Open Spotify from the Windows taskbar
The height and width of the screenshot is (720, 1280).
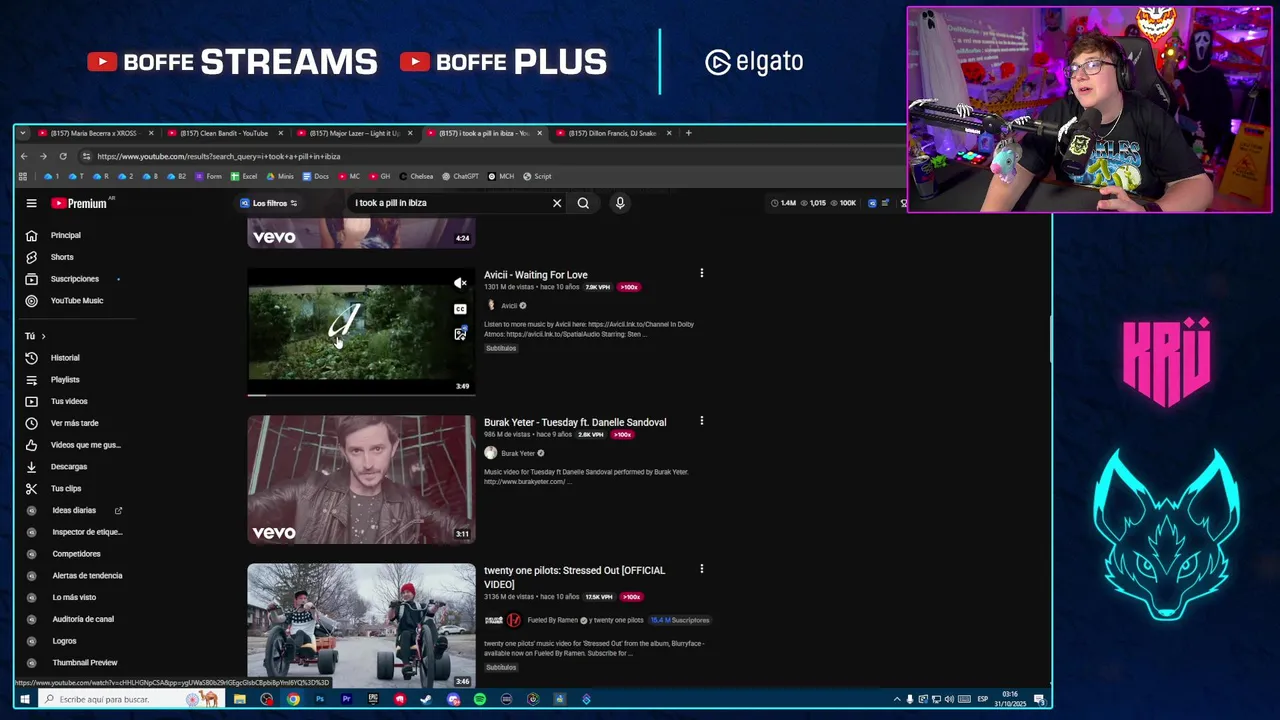pos(480,699)
